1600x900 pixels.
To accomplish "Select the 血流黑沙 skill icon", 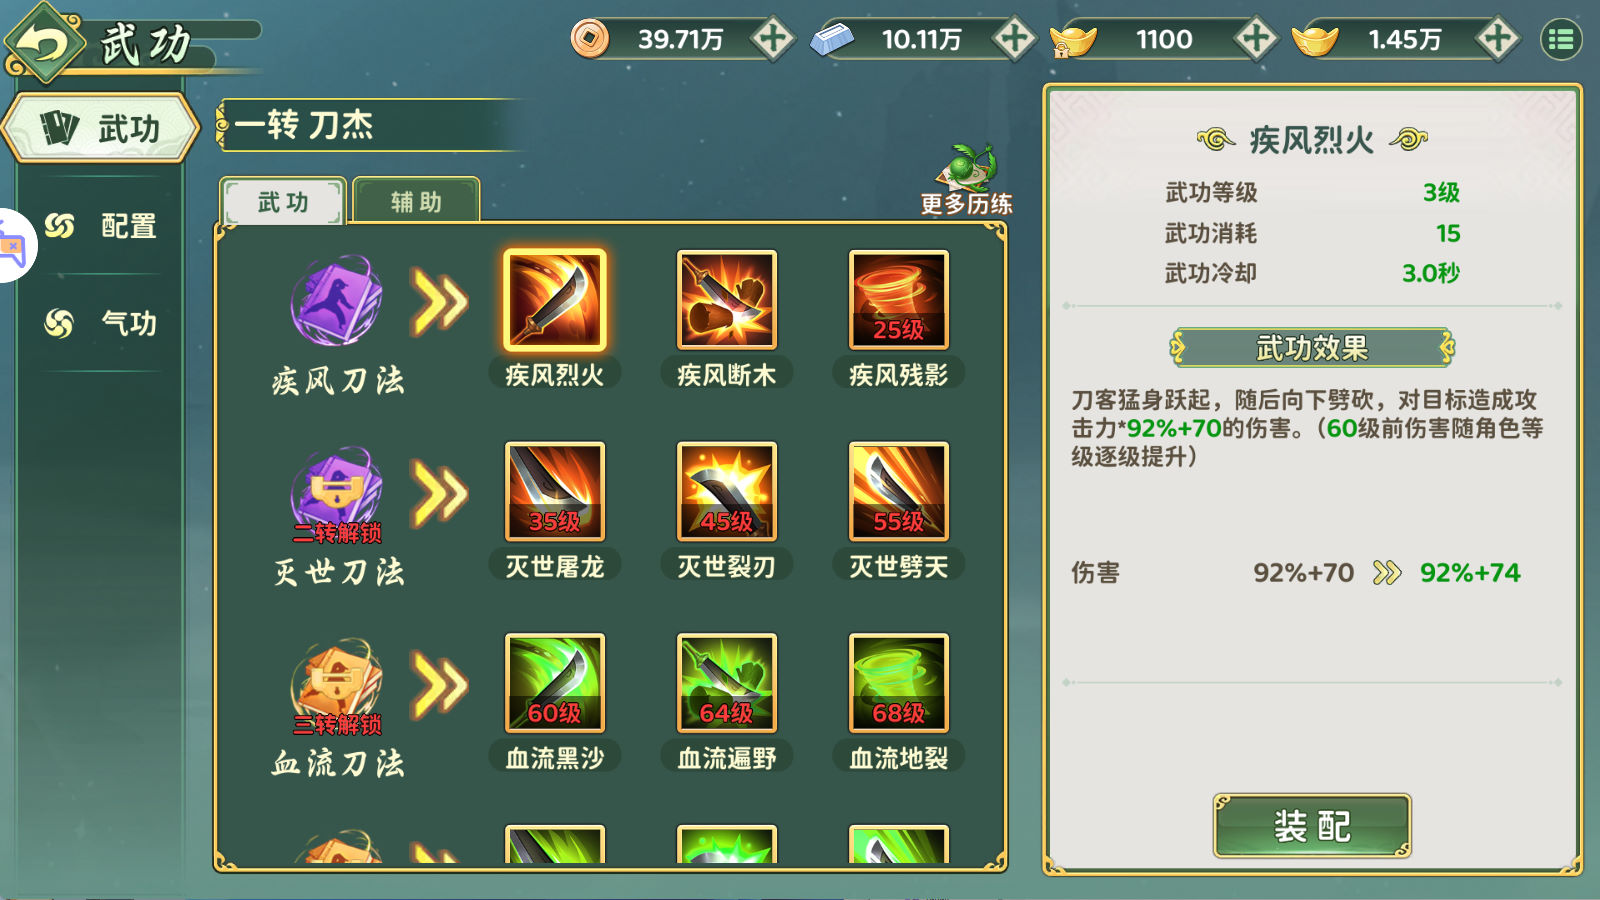I will [x=555, y=683].
